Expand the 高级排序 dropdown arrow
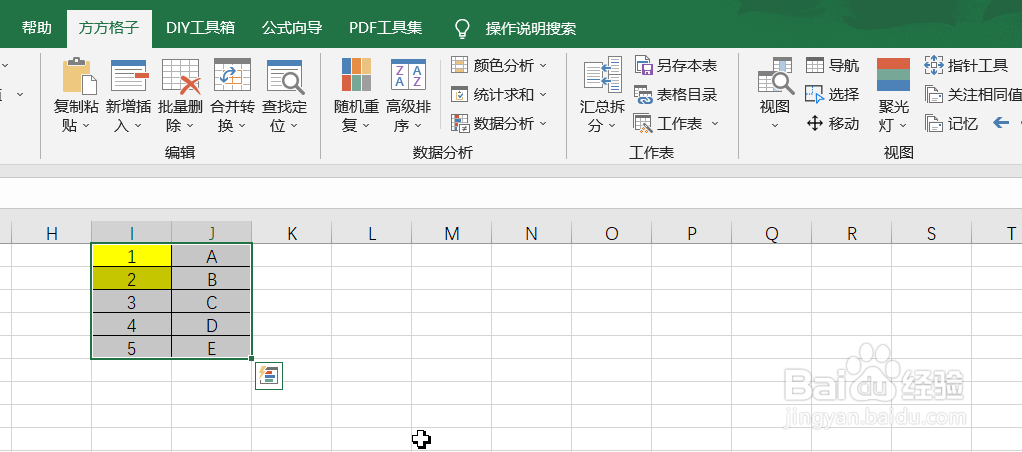 pyautogui.click(x=418, y=127)
